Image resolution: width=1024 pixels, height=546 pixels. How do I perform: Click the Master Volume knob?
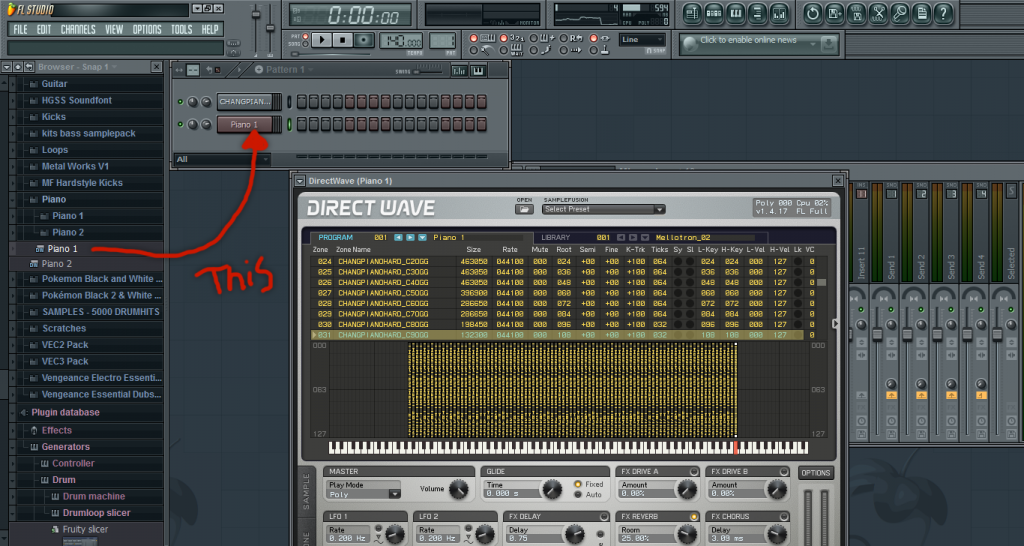pos(458,490)
